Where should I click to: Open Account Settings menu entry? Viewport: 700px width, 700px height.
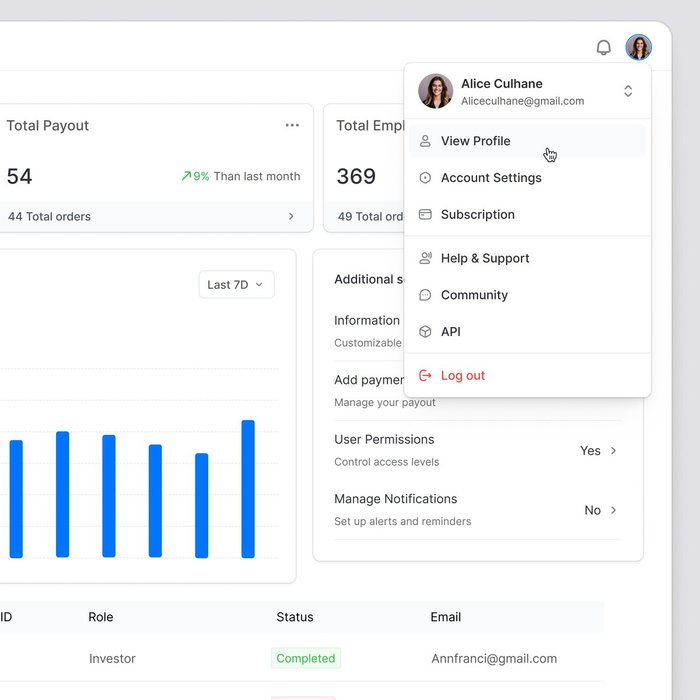tap(491, 178)
